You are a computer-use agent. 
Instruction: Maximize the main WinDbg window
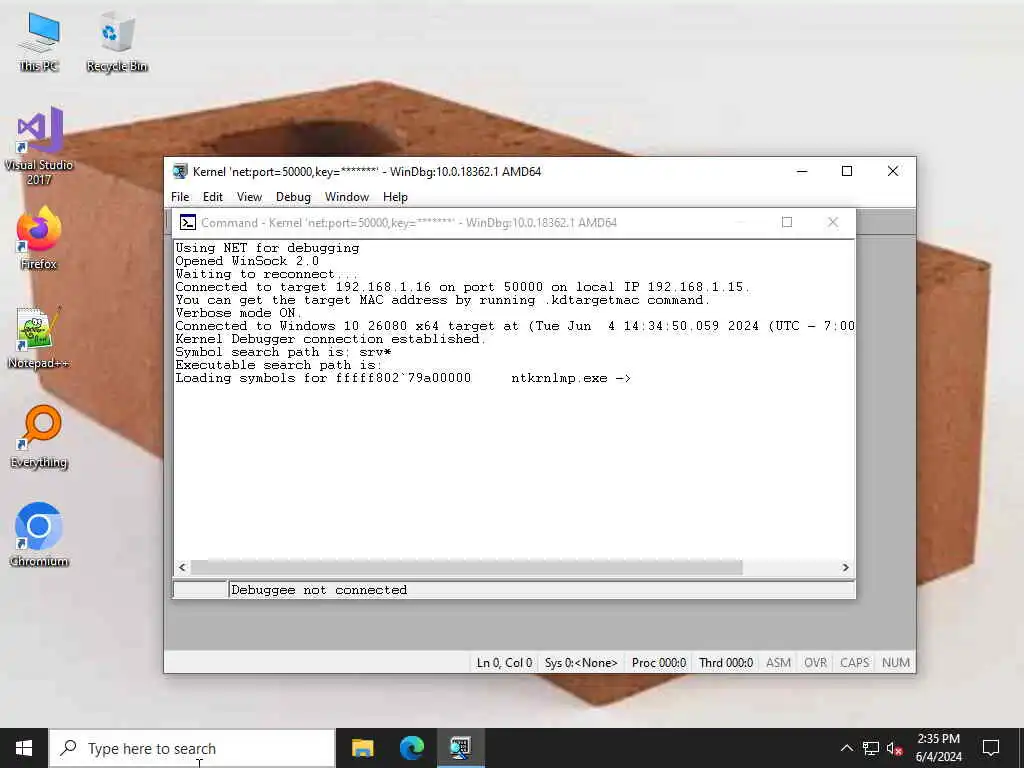pyautogui.click(x=847, y=172)
